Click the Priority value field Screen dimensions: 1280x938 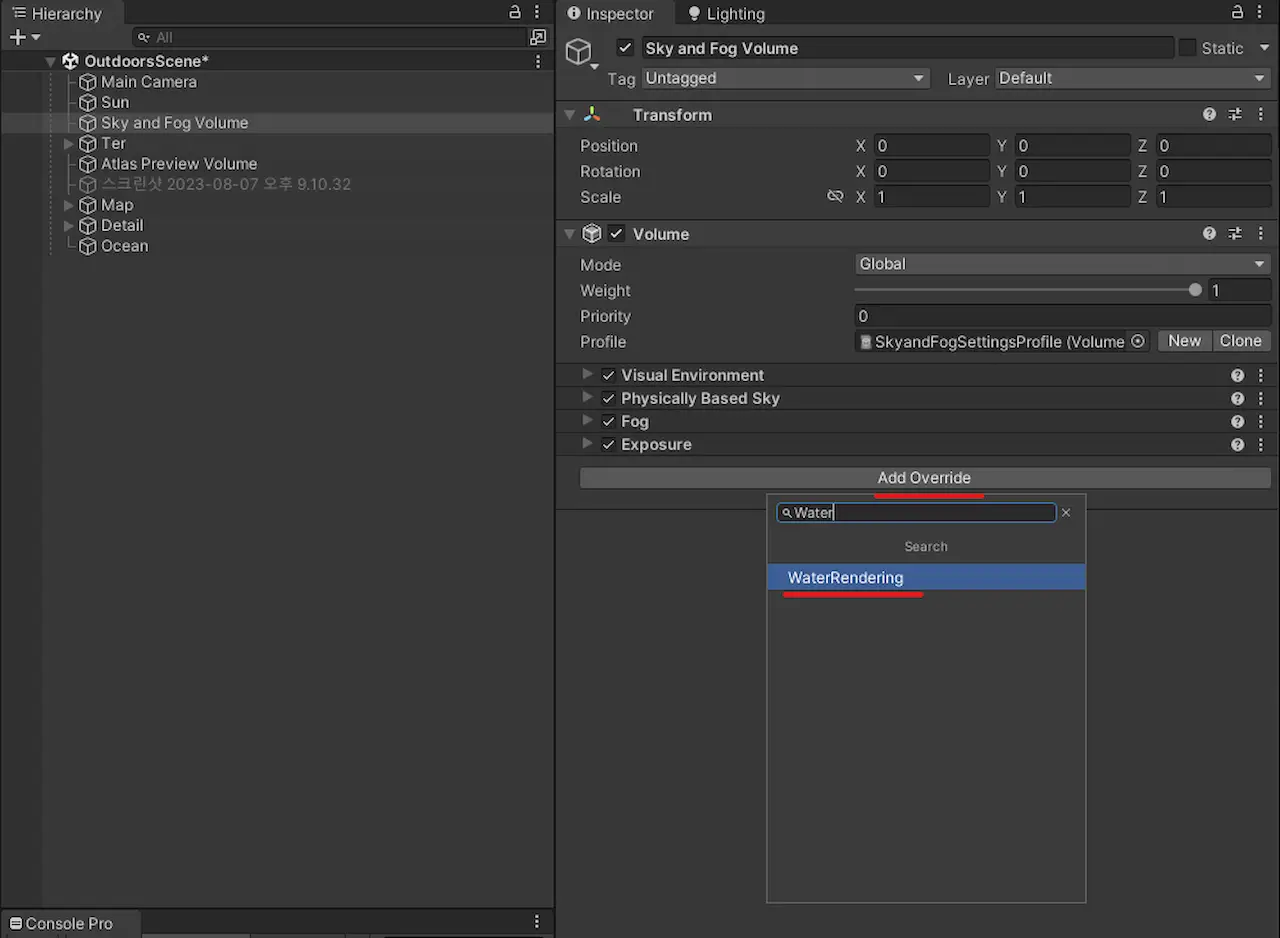[x=1063, y=316]
